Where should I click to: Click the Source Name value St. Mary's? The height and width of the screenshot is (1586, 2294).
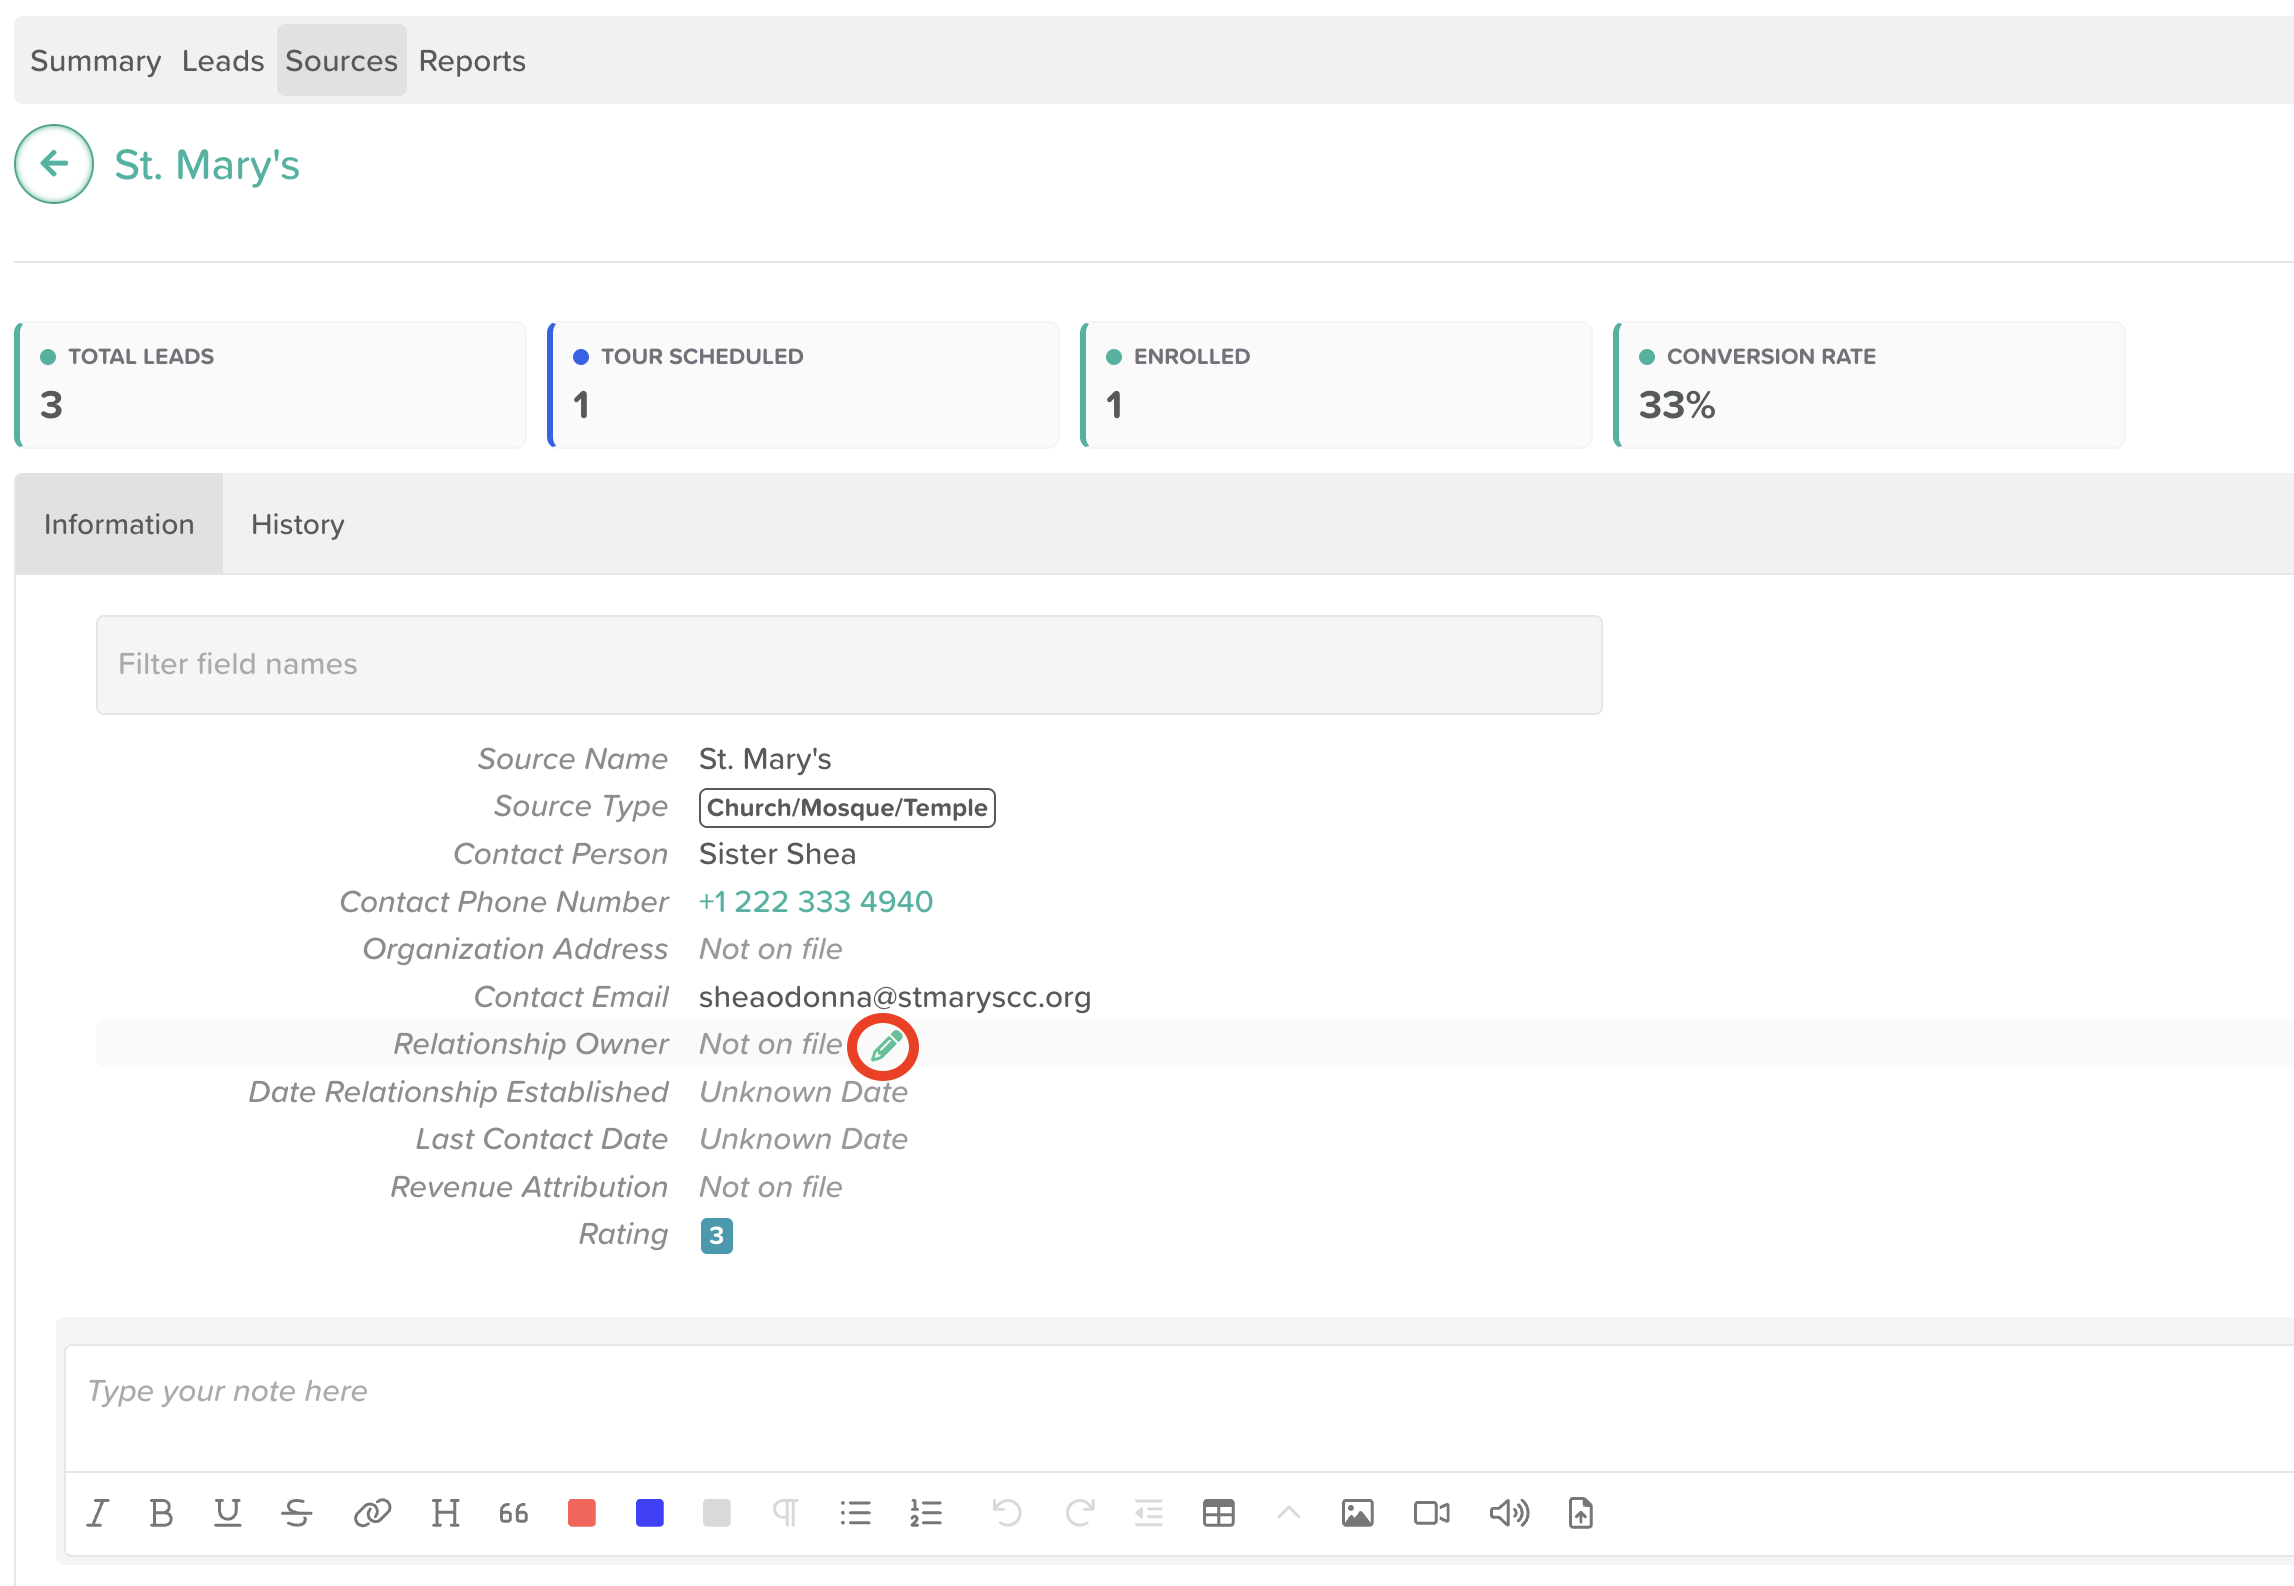pyautogui.click(x=765, y=759)
